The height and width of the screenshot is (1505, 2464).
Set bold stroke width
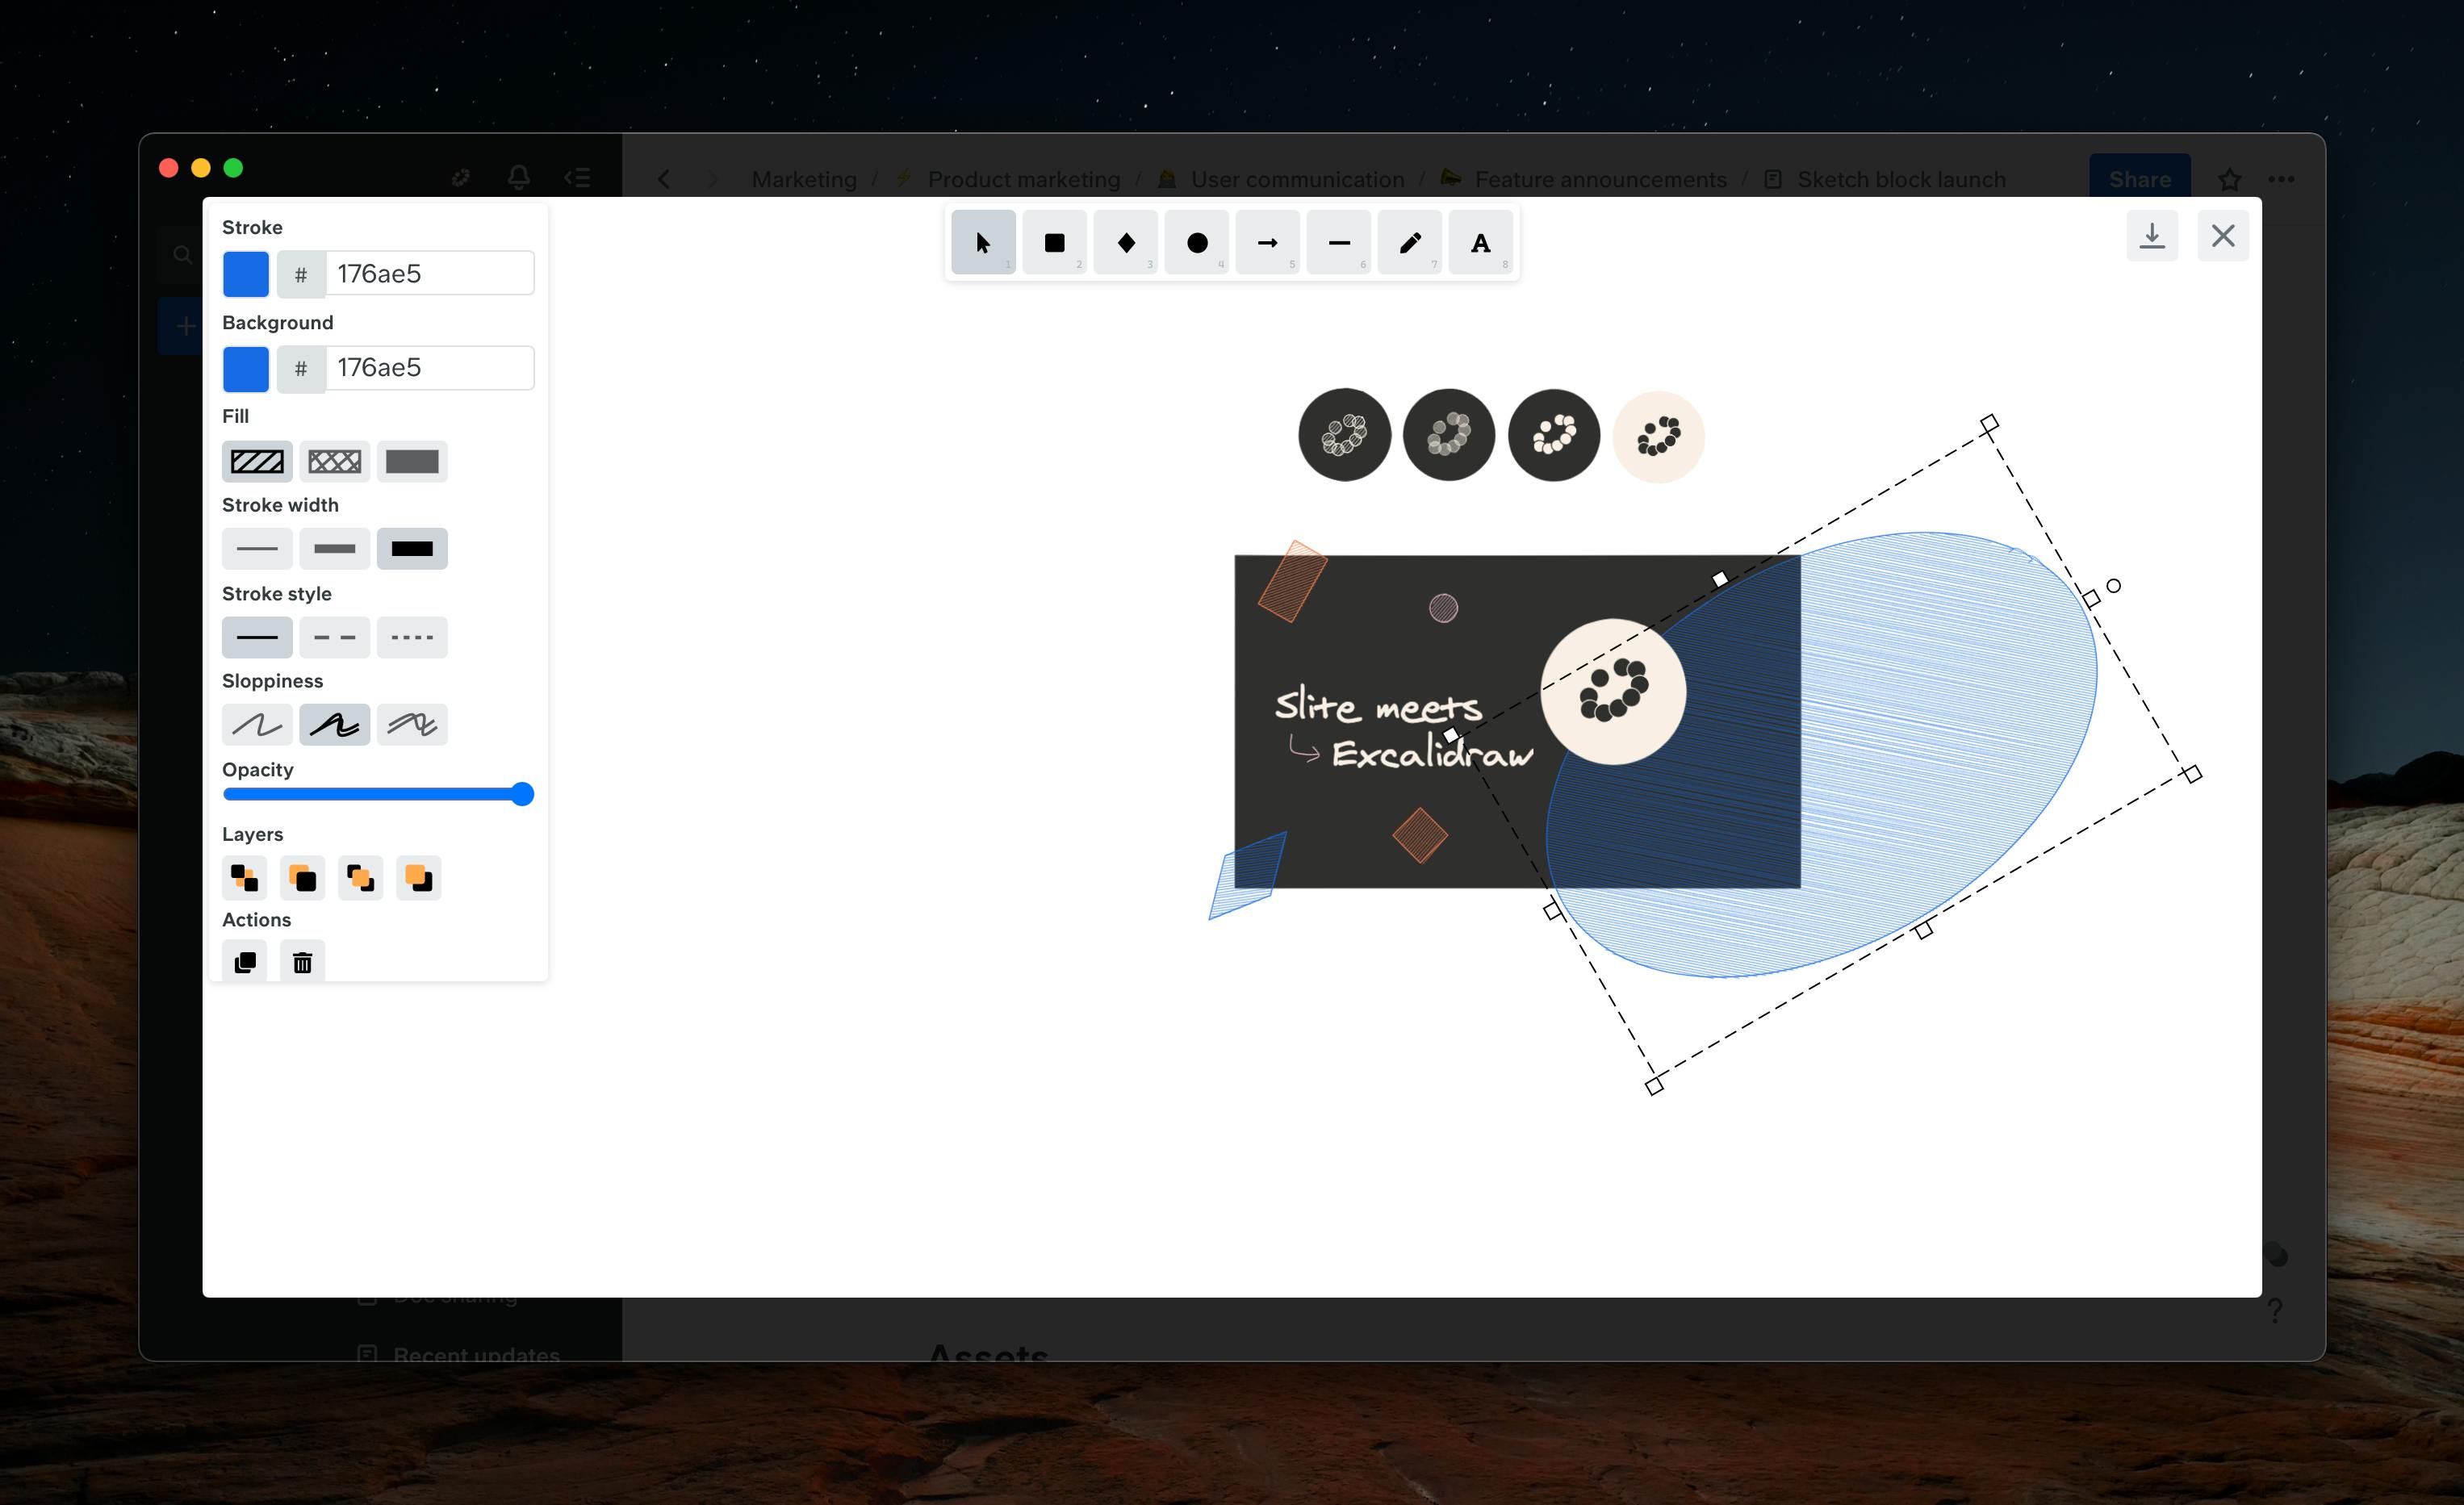coord(334,548)
